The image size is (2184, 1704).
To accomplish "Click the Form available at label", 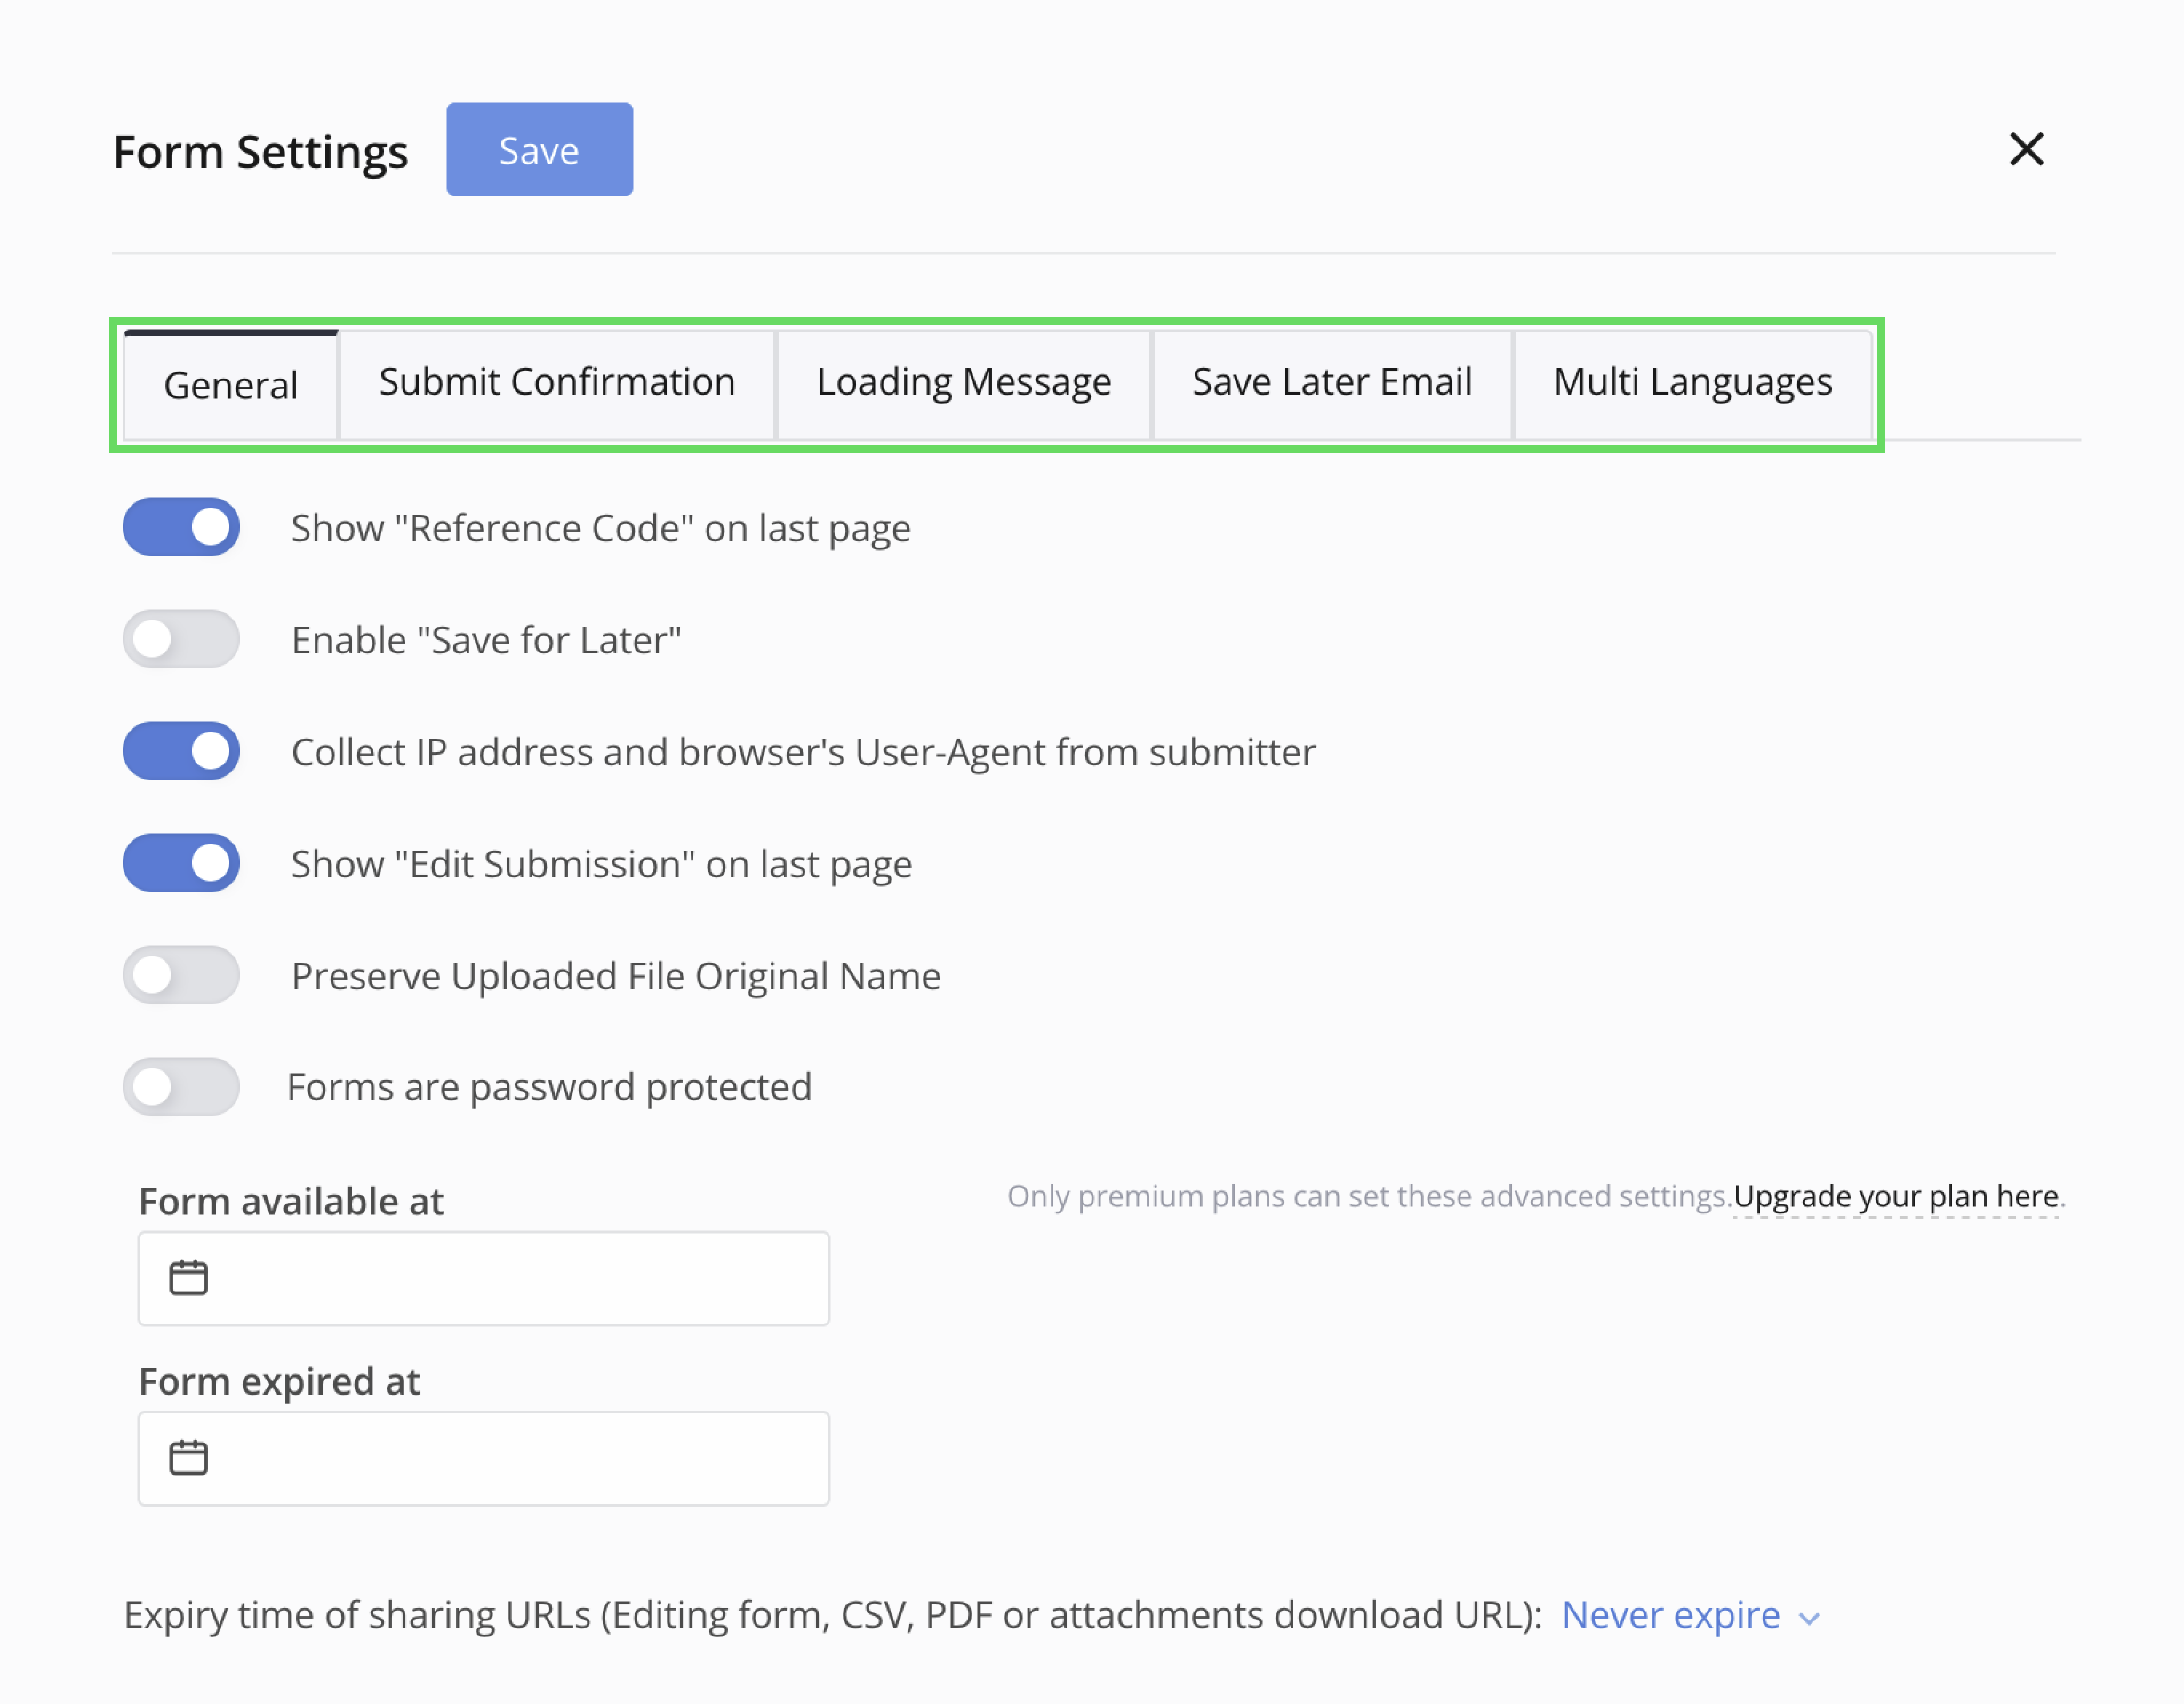I will point(291,1201).
